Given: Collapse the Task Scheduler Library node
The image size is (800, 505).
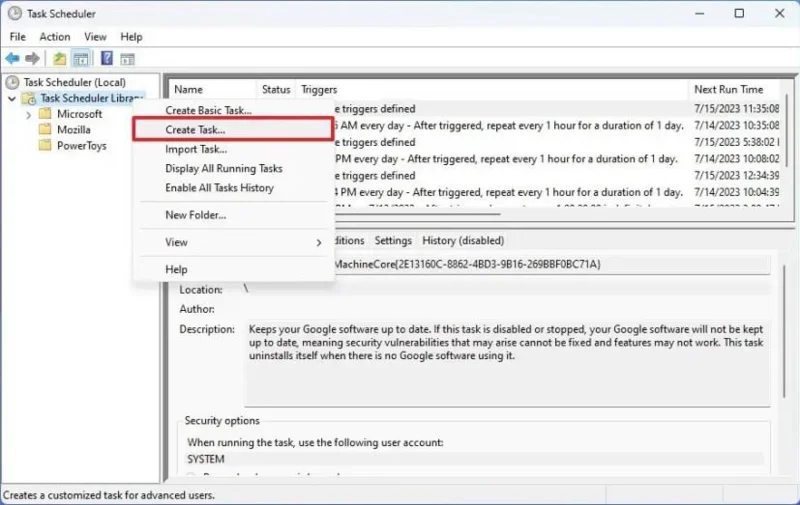Looking at the screenshot, I should 12,98.
